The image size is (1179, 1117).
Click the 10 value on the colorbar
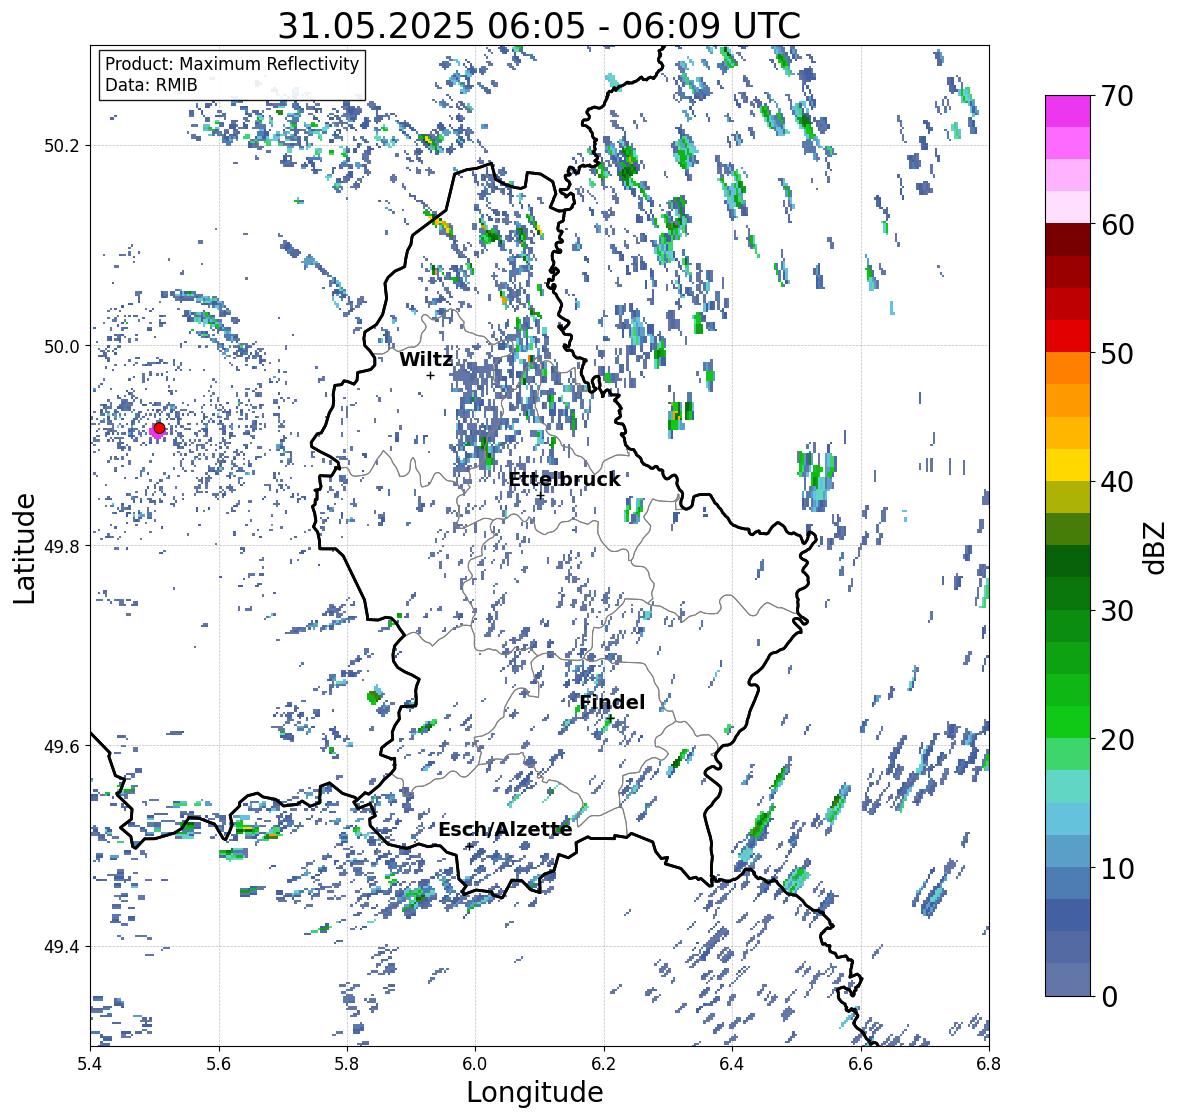click(1117, 868)
